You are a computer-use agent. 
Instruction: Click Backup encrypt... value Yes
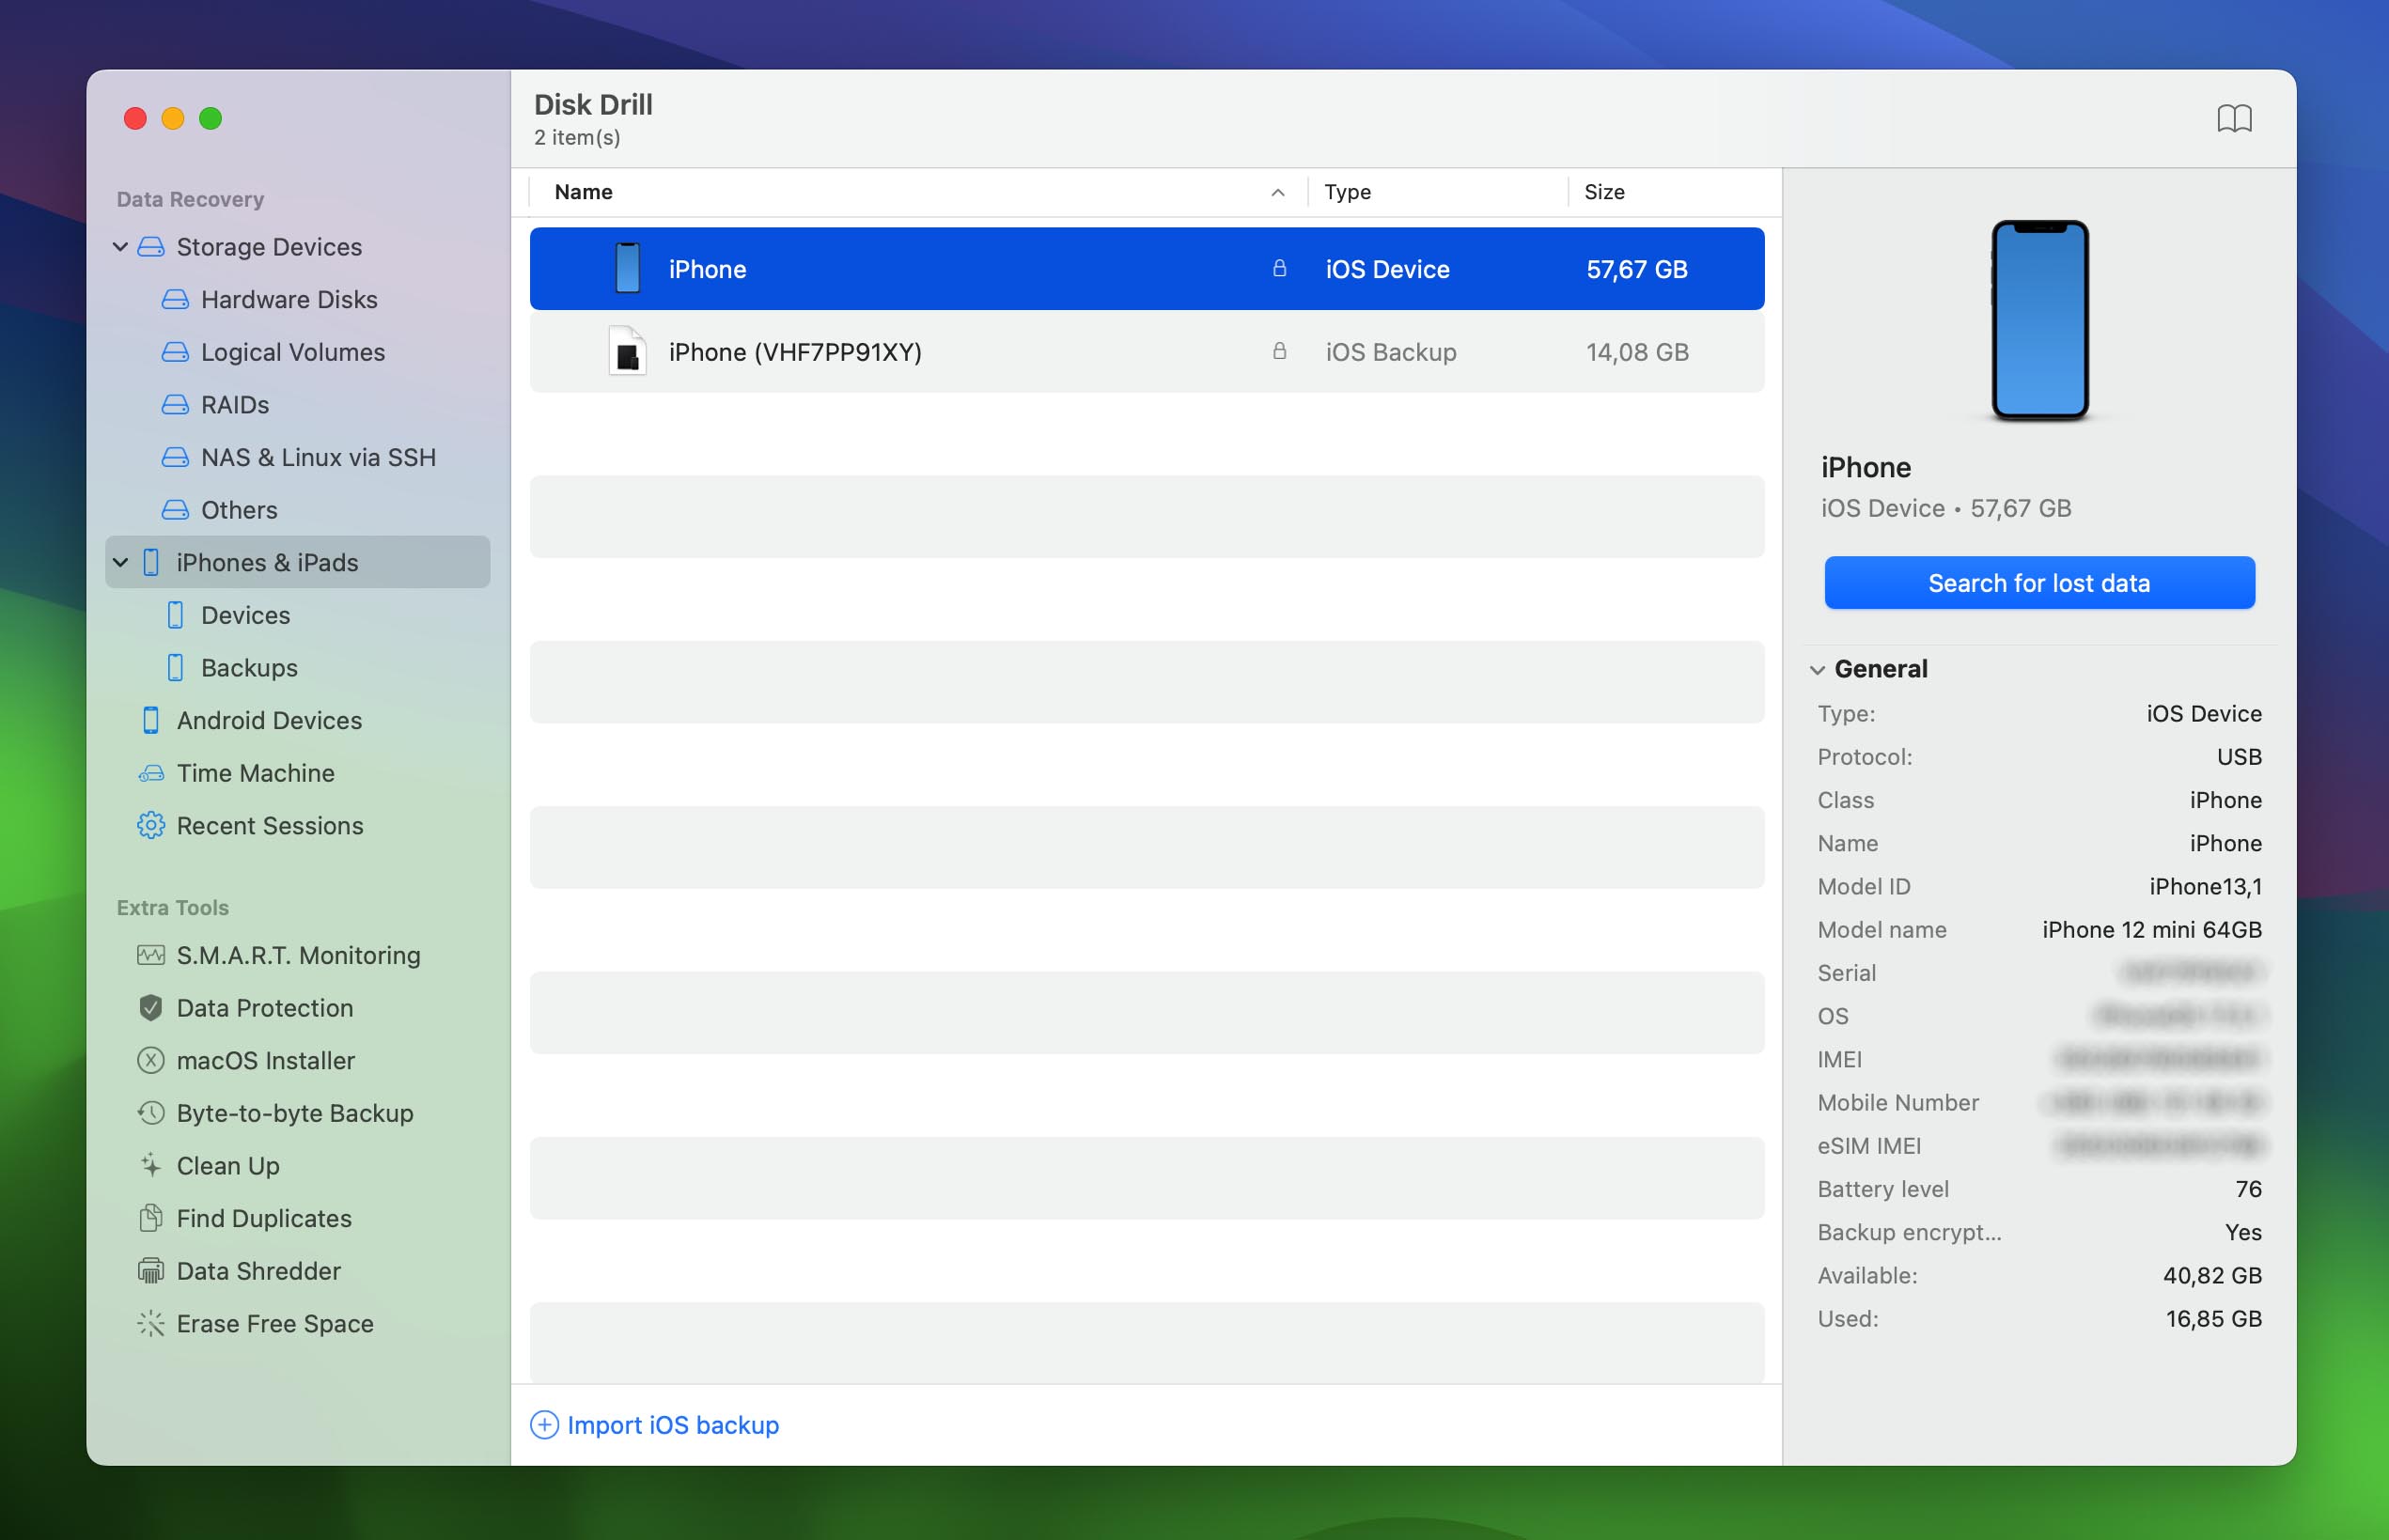[x=2243, y=1232]
